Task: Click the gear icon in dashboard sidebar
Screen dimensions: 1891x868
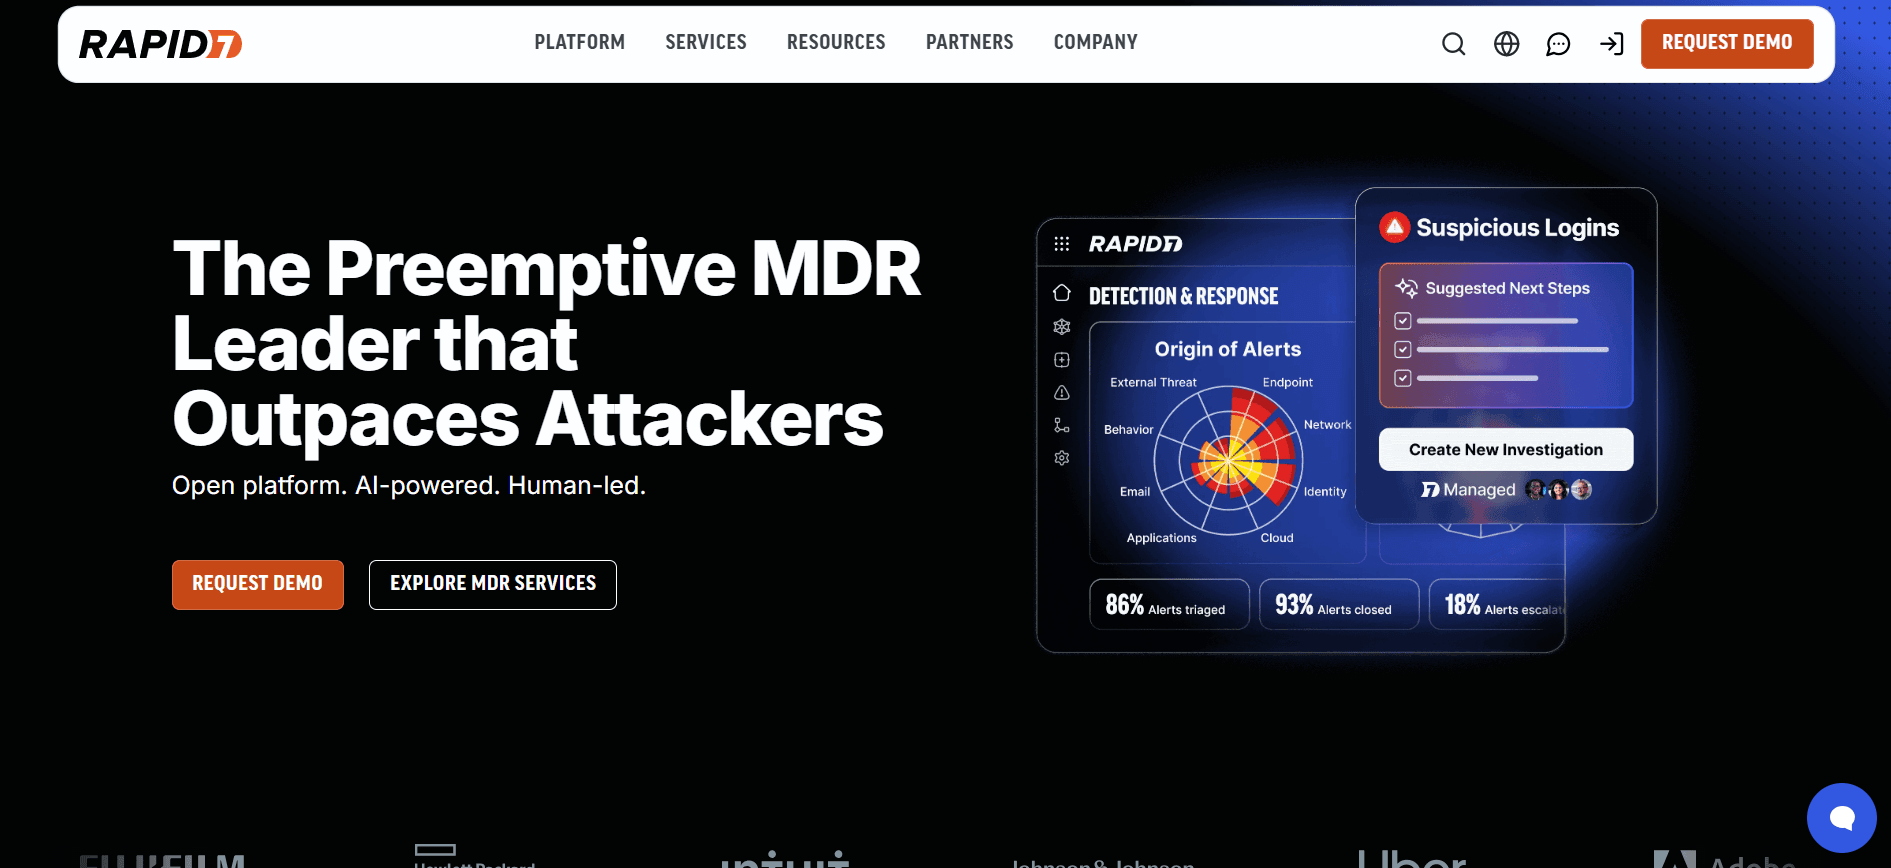Action: pos(1062,458)
